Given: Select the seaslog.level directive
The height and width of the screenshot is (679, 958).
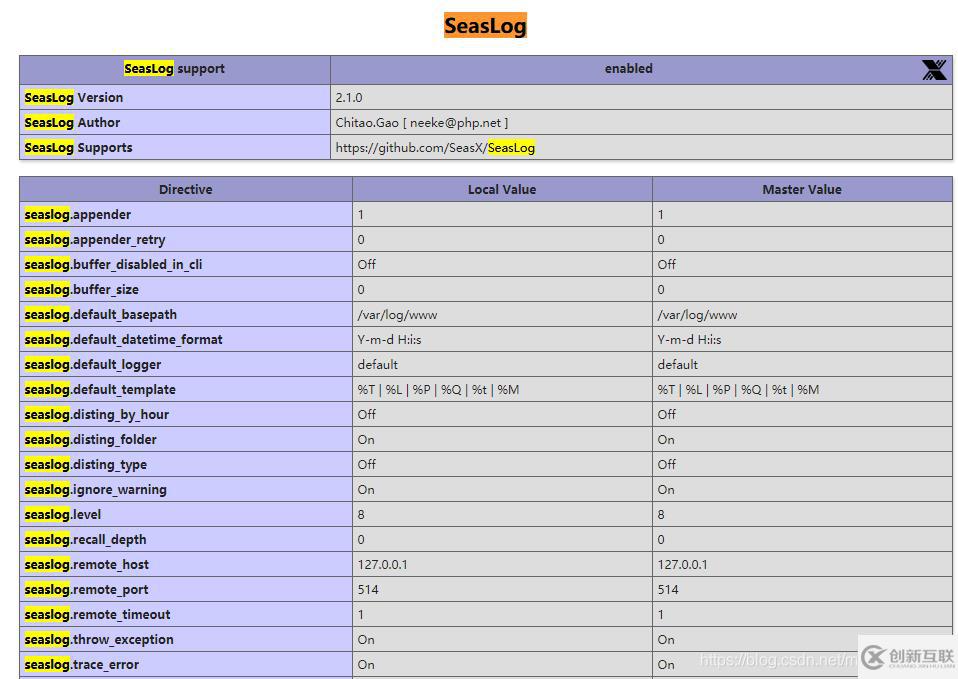Looking at the screenshot, I should pos(62,515).
